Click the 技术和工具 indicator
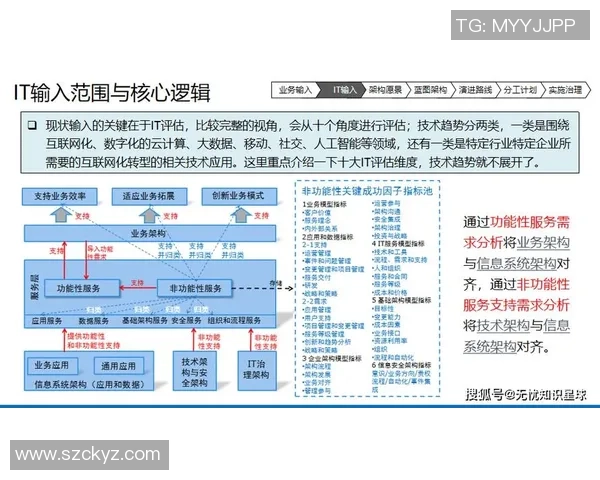Screen dimensions: 600x480 [x=390, y=252]
